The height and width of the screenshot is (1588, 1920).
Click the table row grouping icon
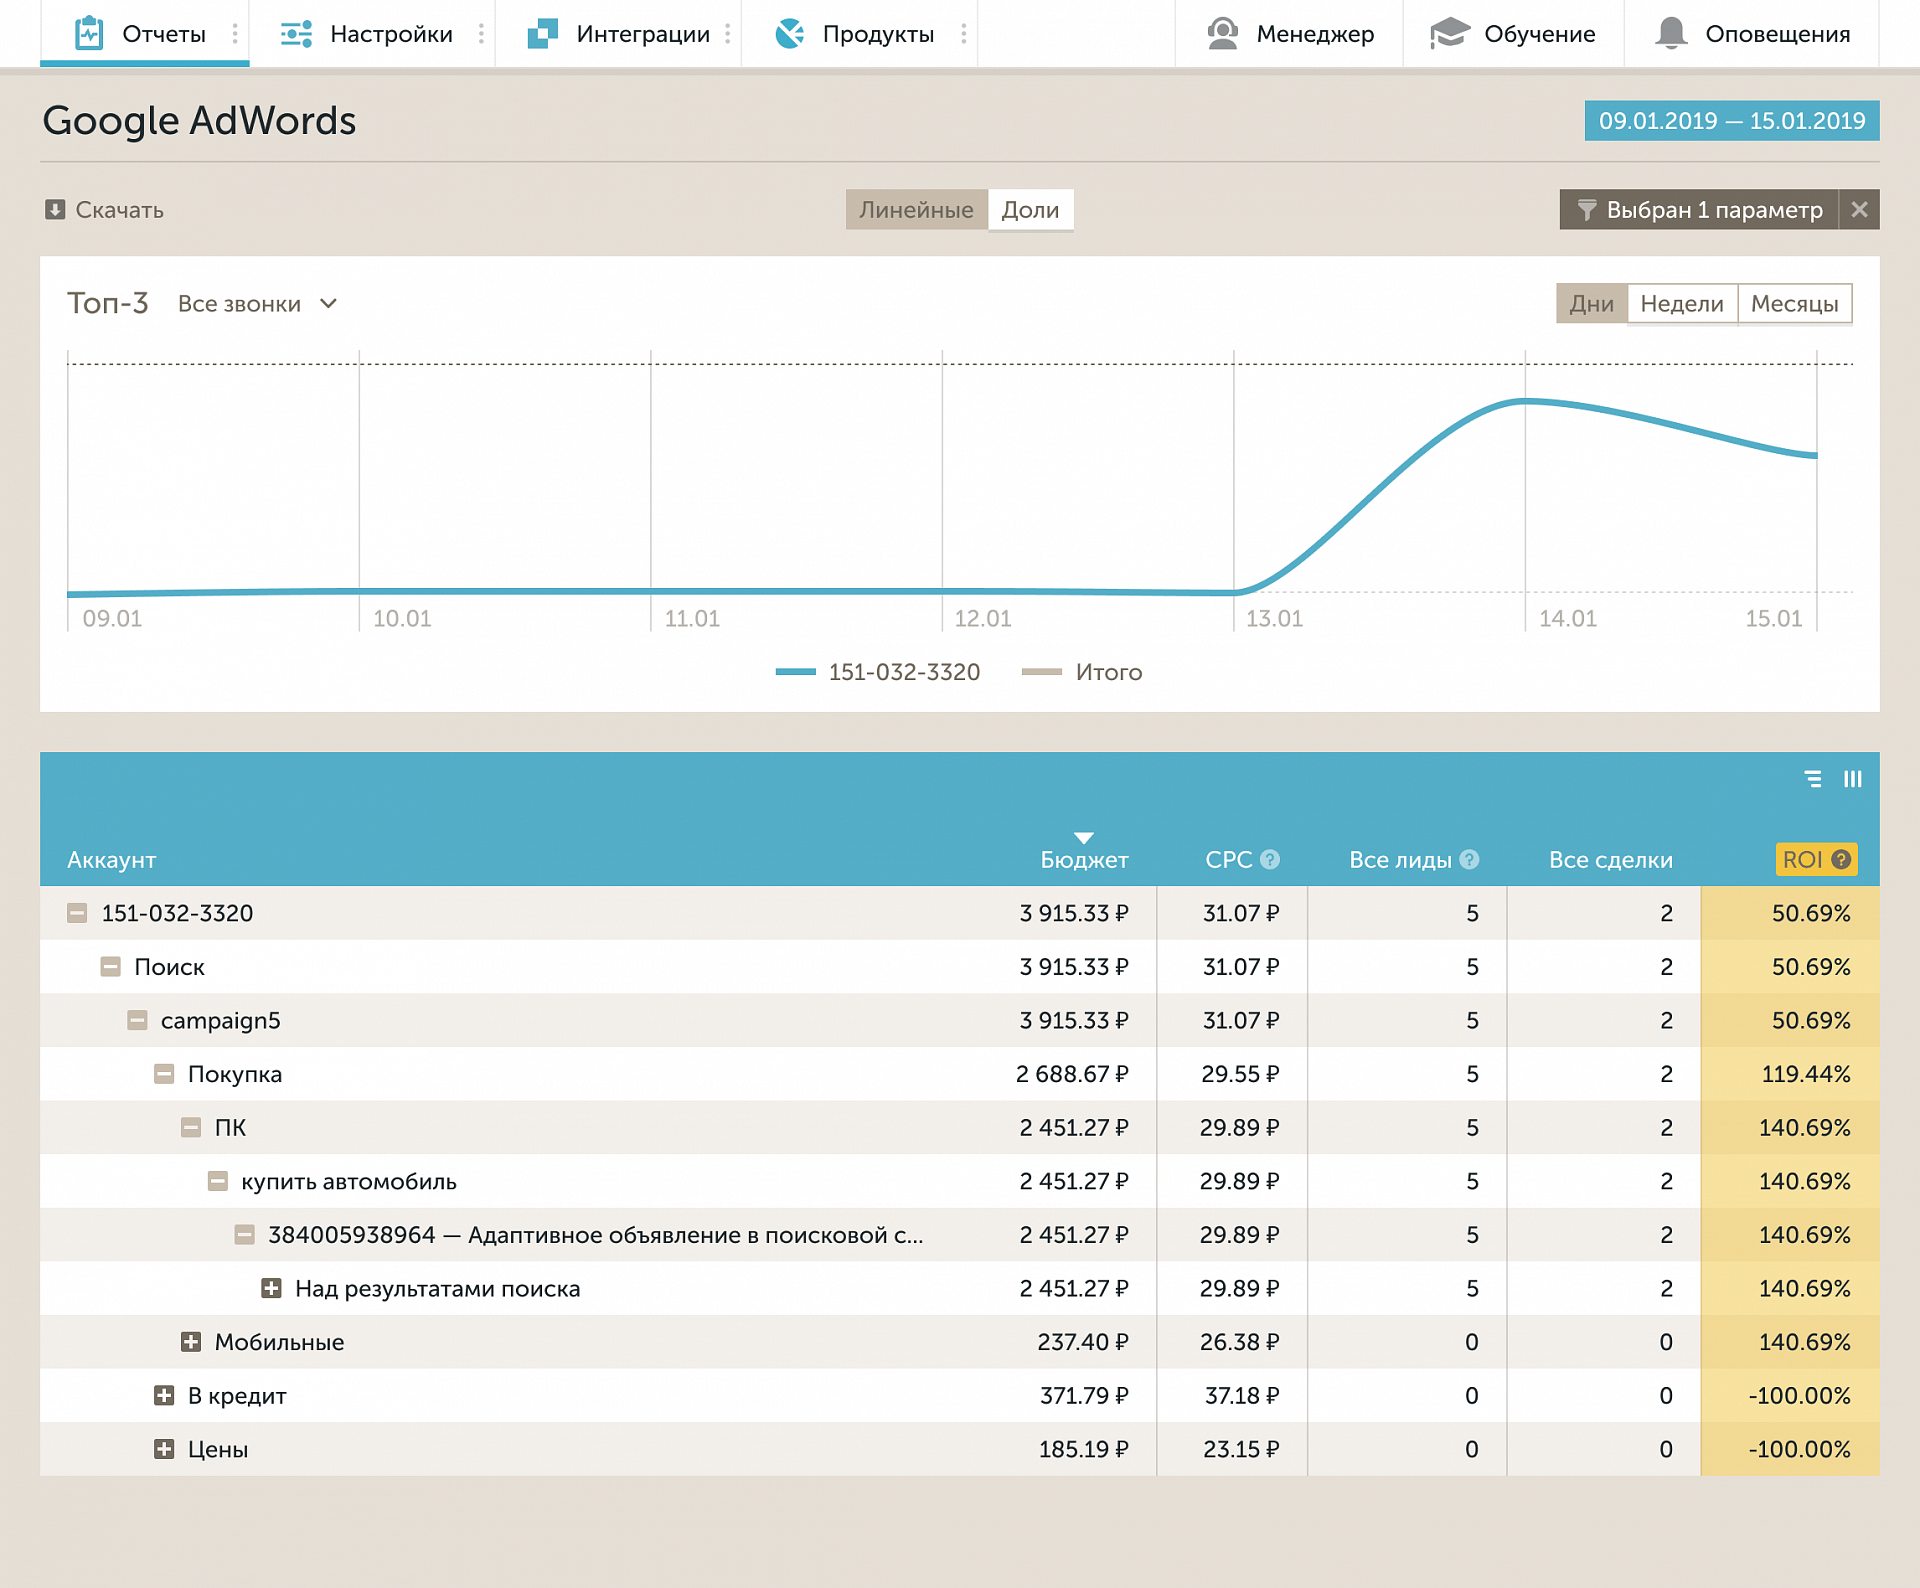coord(1813,779)
